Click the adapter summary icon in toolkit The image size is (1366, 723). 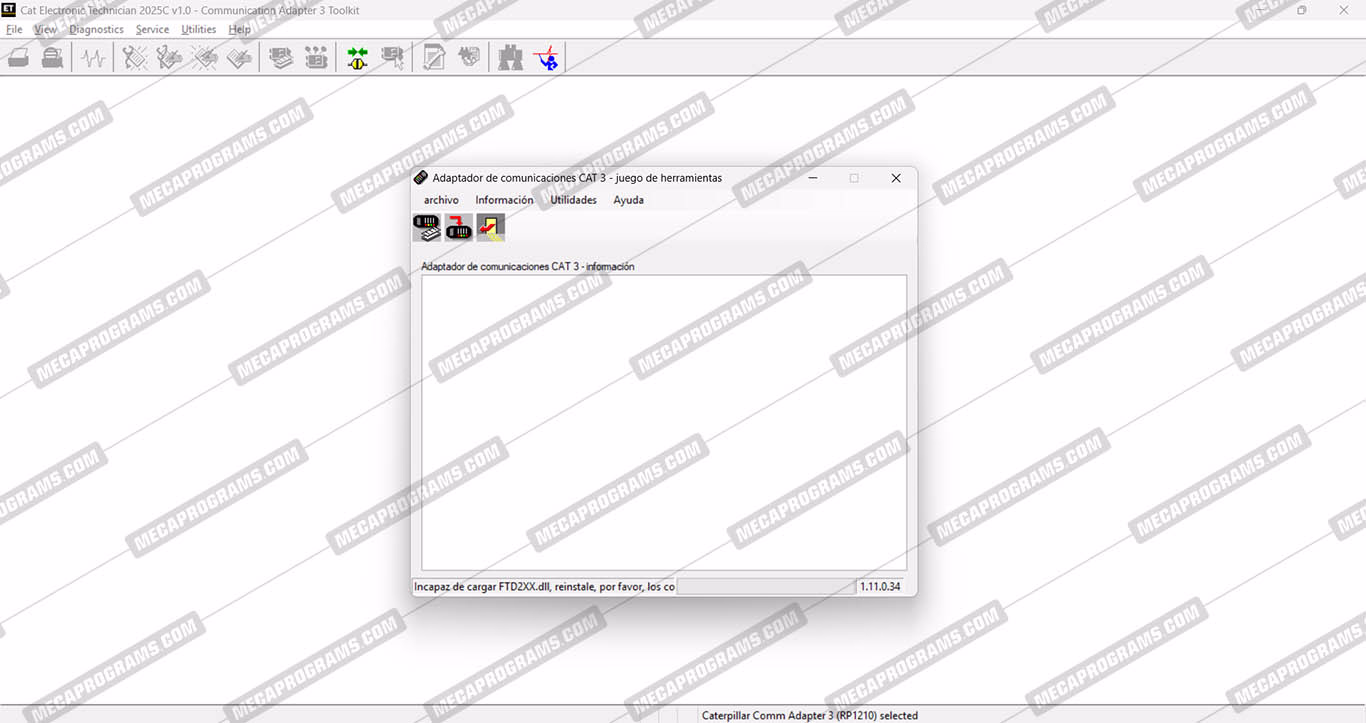[427, 228]
